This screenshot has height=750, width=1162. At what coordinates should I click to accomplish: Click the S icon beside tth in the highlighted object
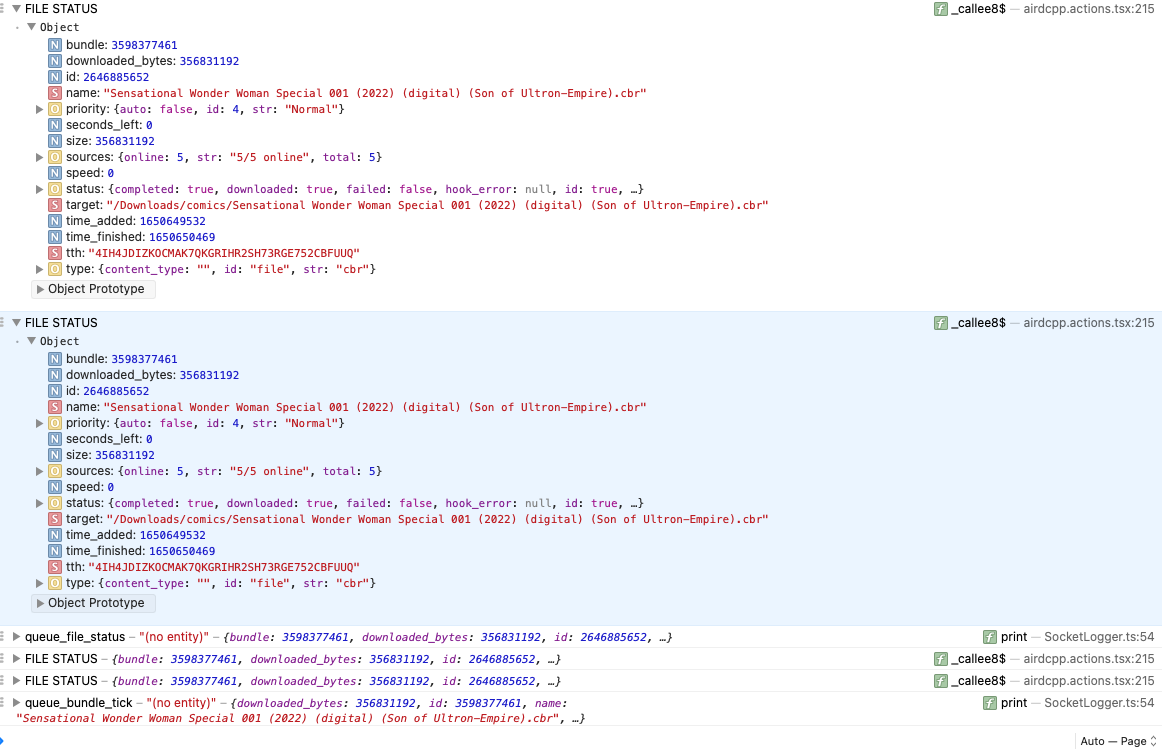point(56,567)
